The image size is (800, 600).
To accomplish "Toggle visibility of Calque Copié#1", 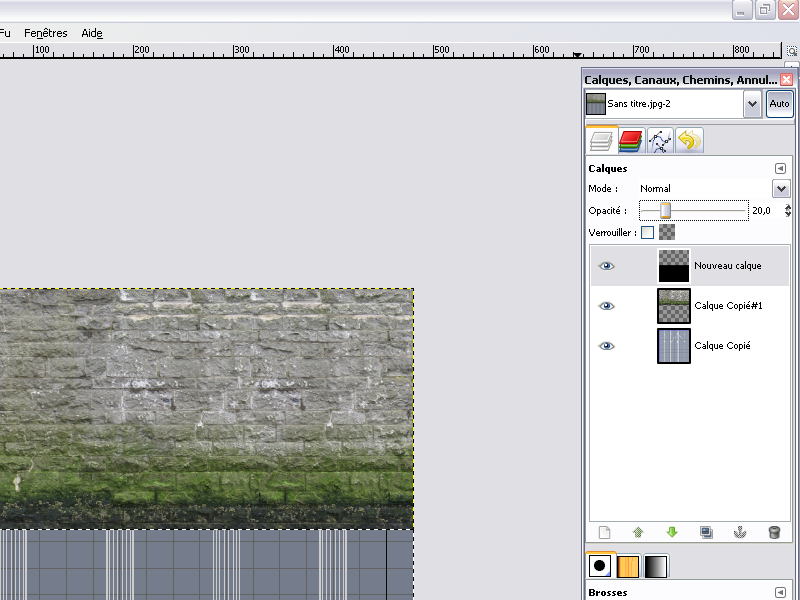I will tap(606, 306).
